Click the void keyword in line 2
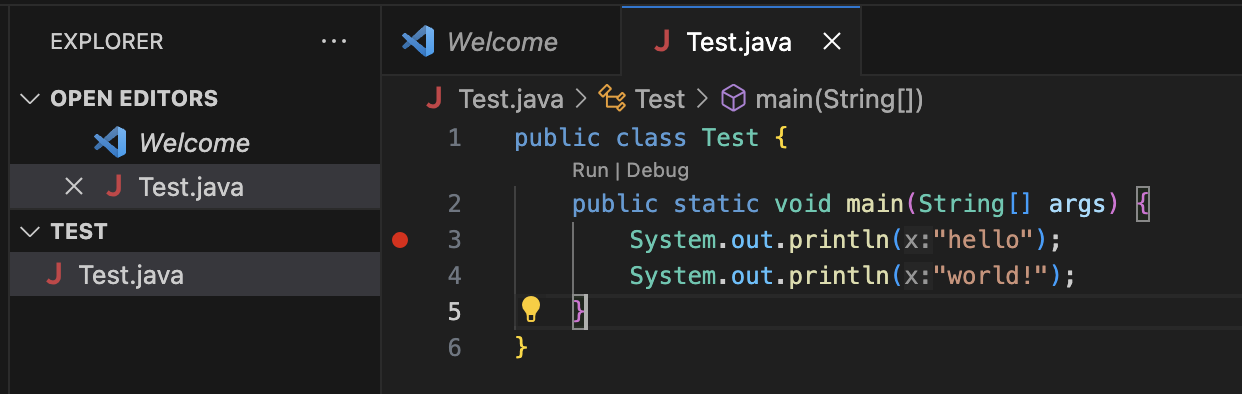 point(803,204)
